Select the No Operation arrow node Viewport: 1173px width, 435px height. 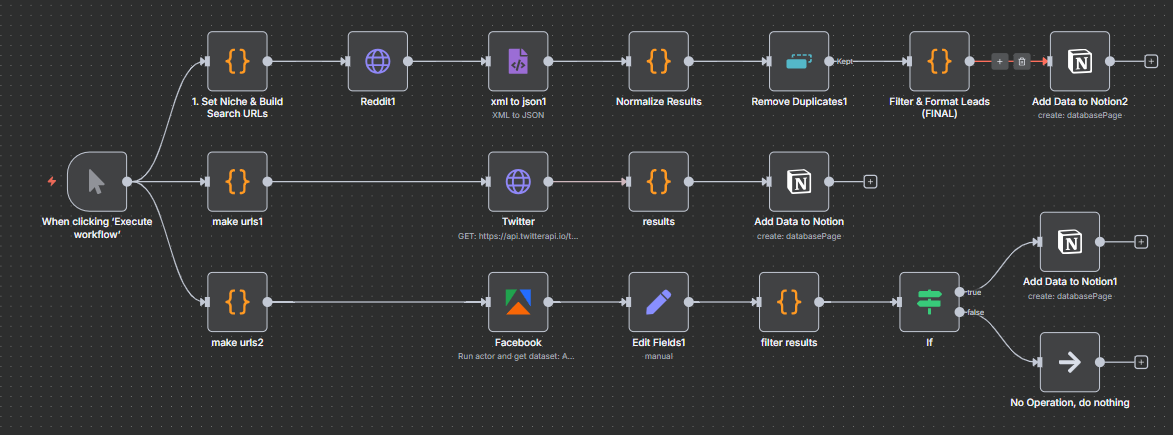[x=1070, y=362]
